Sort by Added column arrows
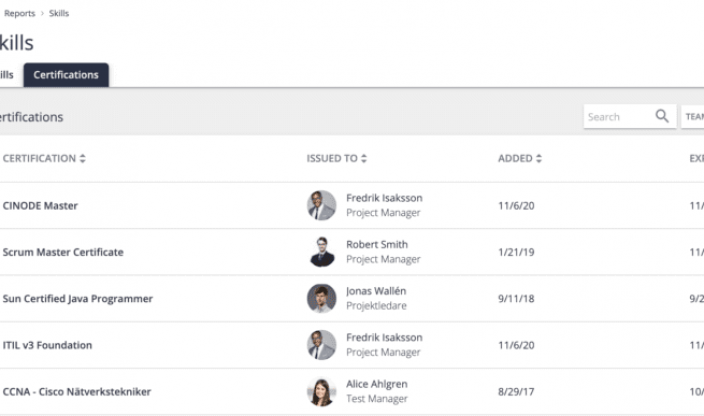The image size is (704, 416). point(539,159)
